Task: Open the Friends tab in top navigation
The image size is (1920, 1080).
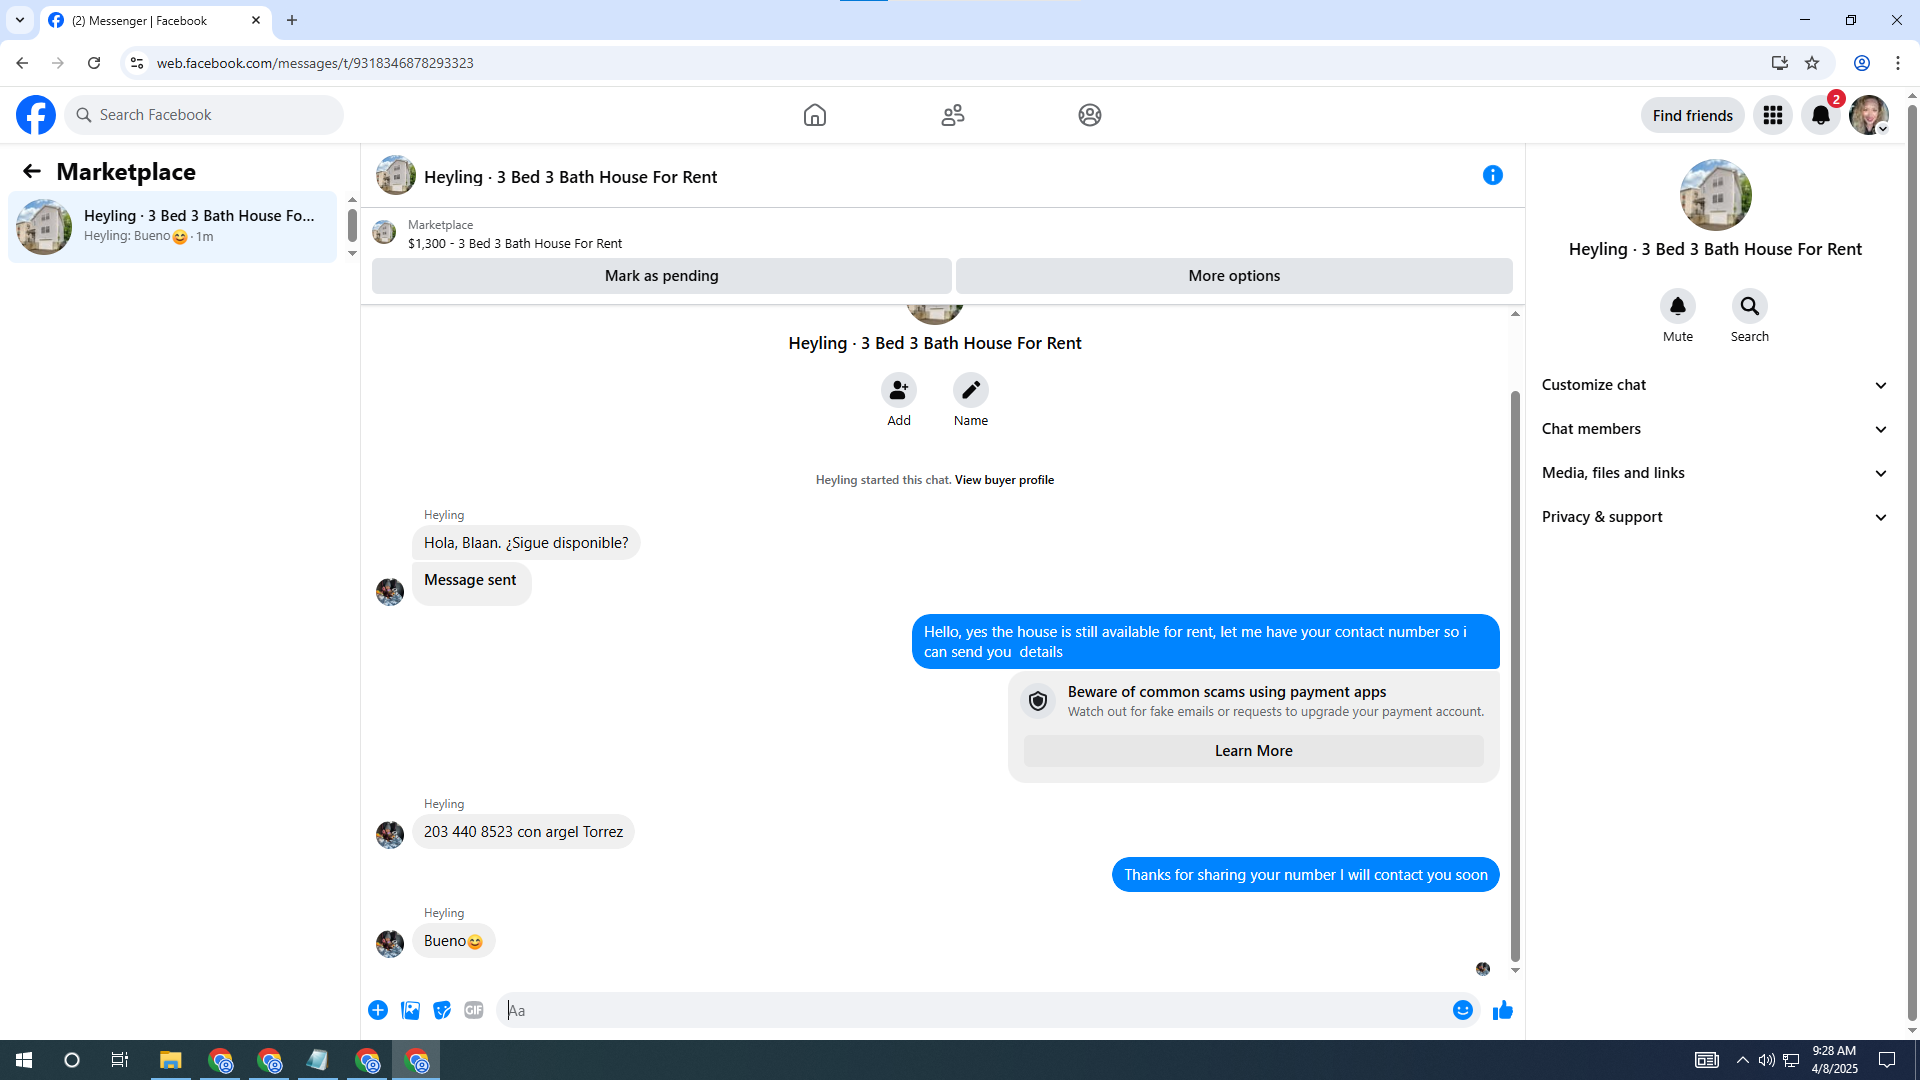Action: (x=952, y=116)
